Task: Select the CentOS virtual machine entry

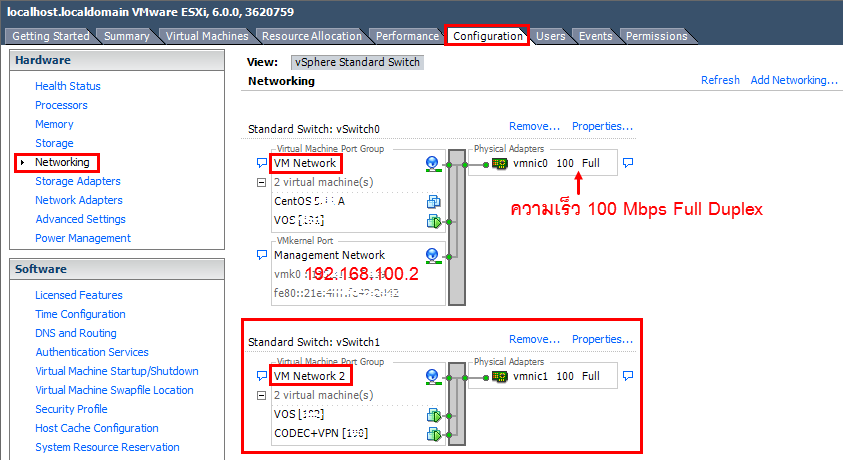Action: point(309,202)
